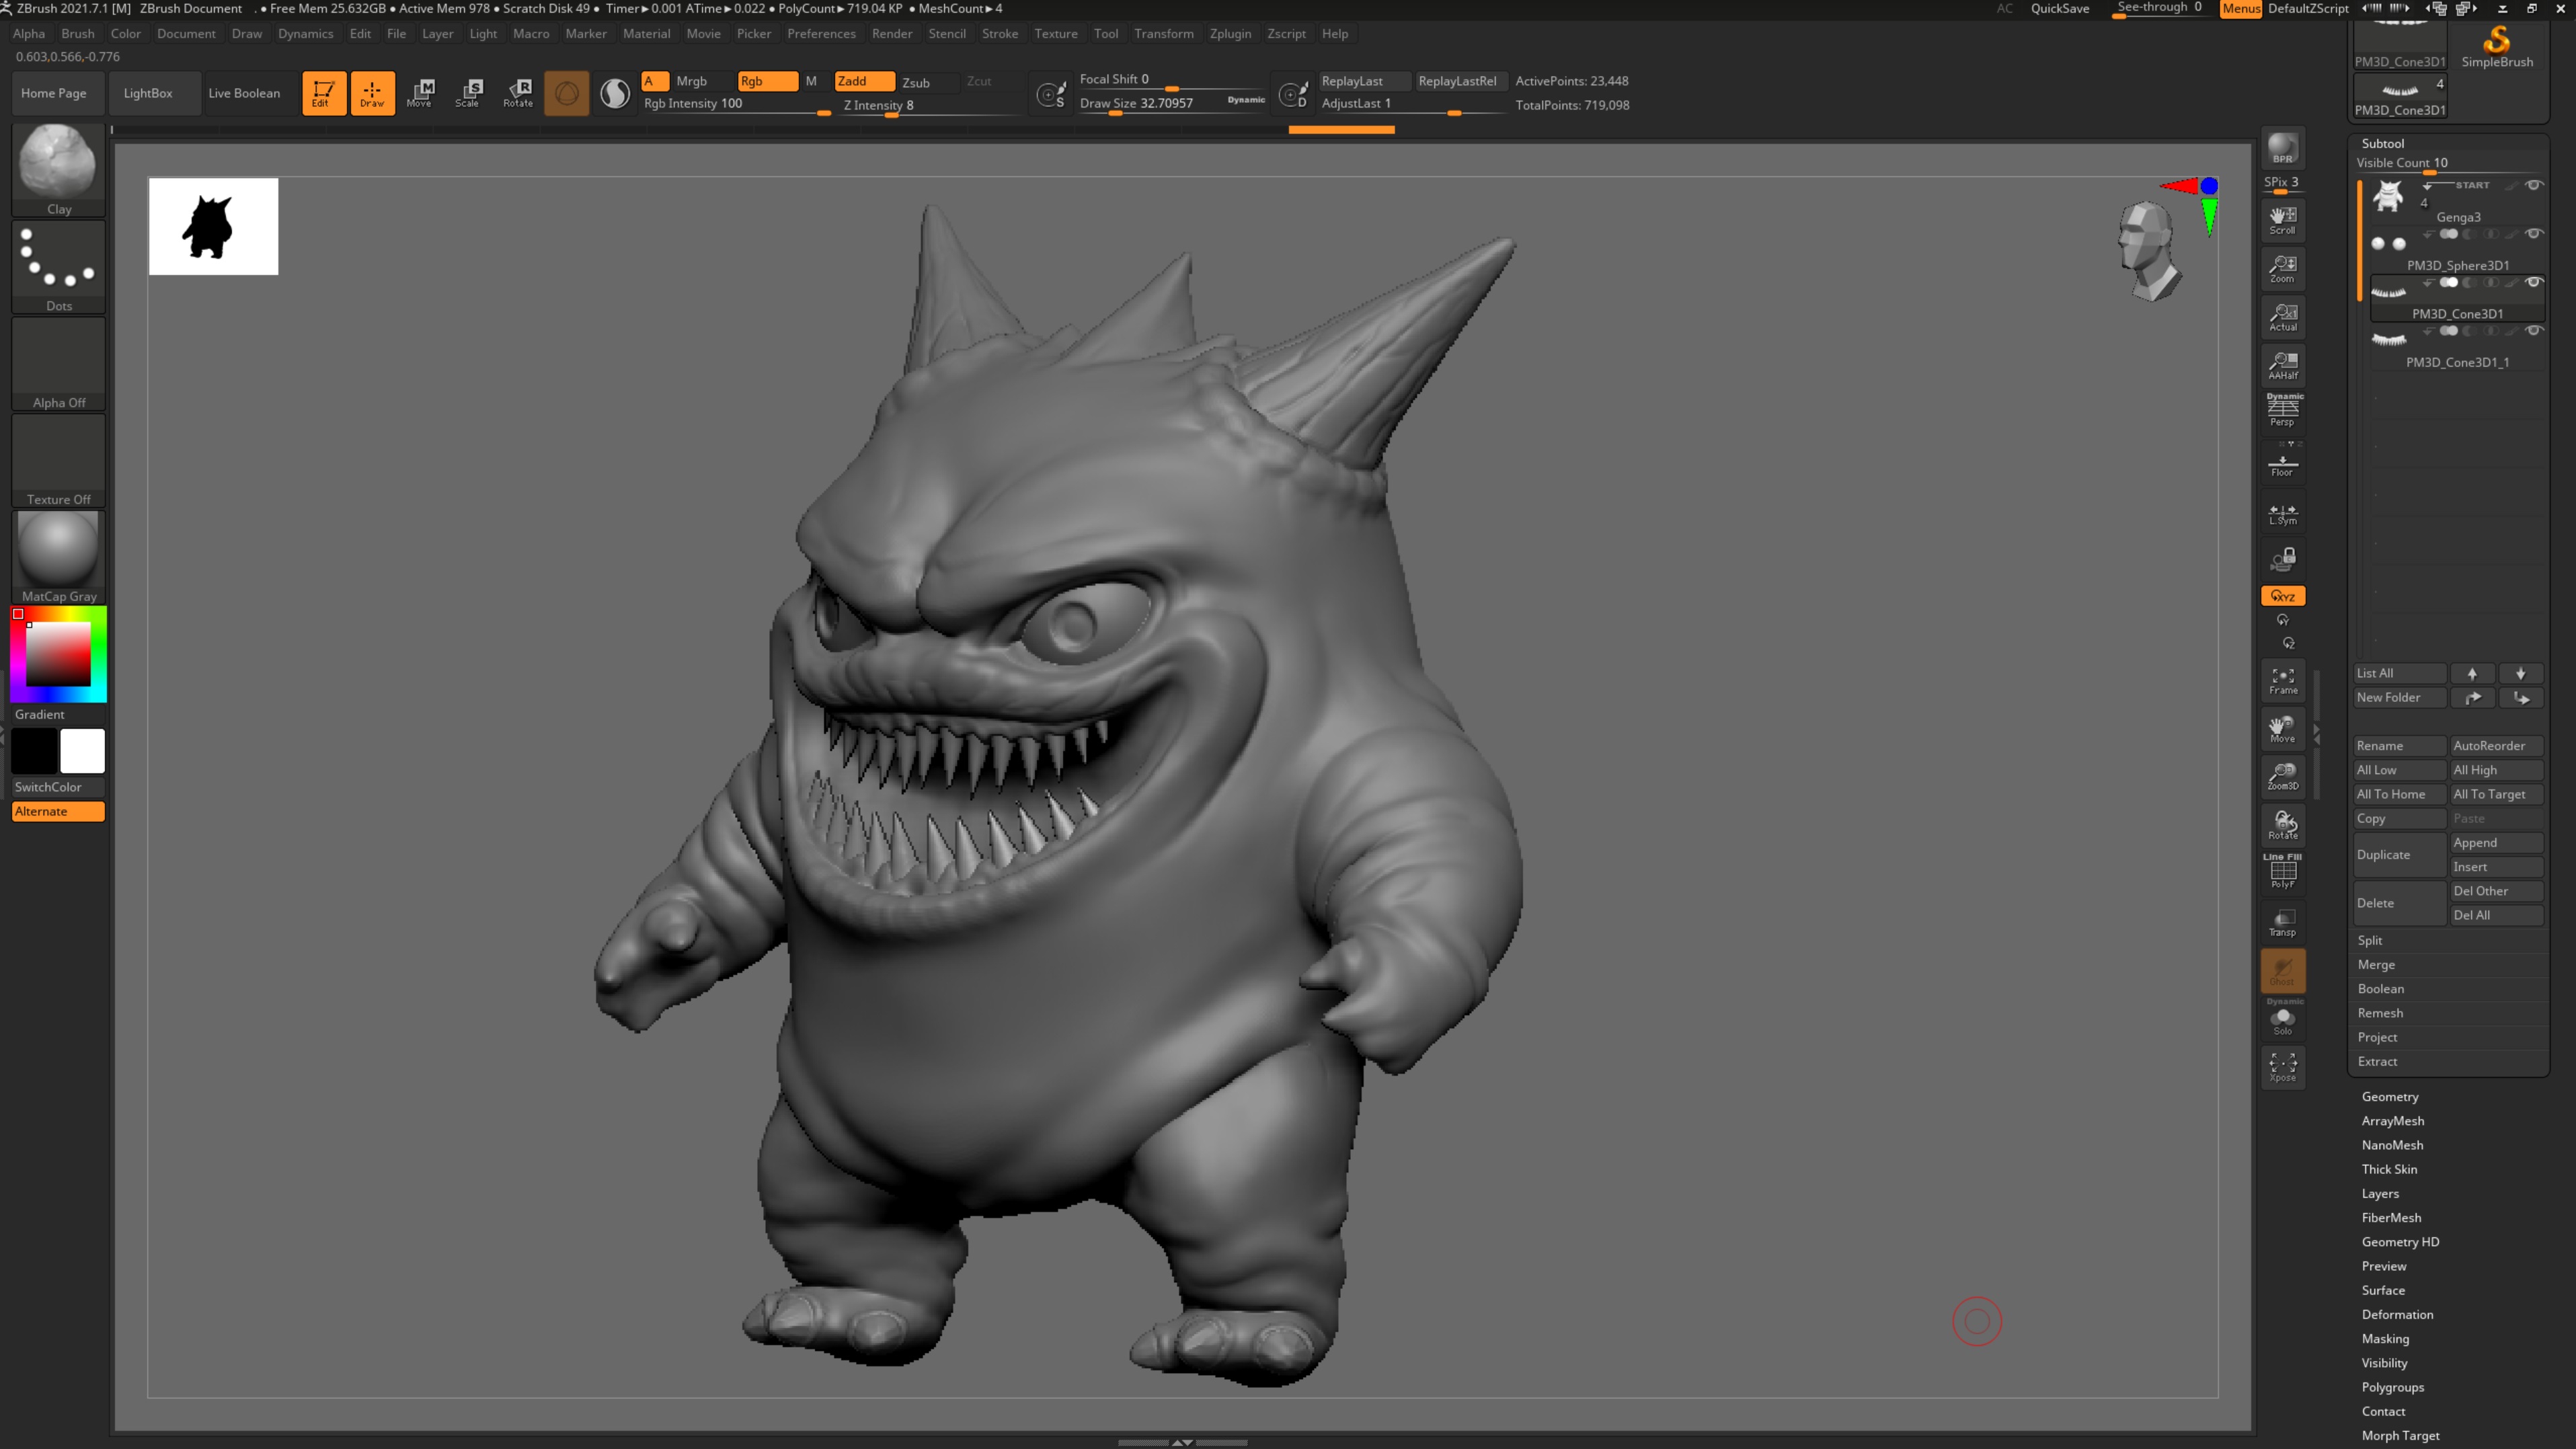The image size is (2576, 1449).
Task: Open the Preferences menu
Action: click(820, 33)
